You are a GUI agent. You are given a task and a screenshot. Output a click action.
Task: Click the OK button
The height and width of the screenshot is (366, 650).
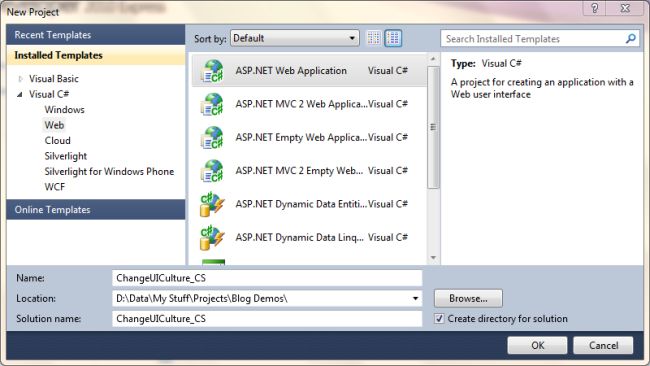[x=537, y=345]
